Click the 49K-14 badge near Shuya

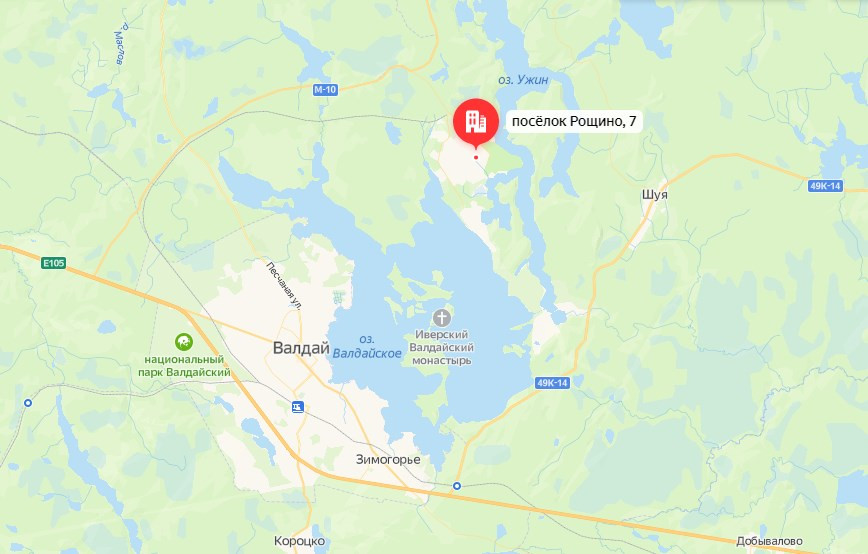point(825,186)
